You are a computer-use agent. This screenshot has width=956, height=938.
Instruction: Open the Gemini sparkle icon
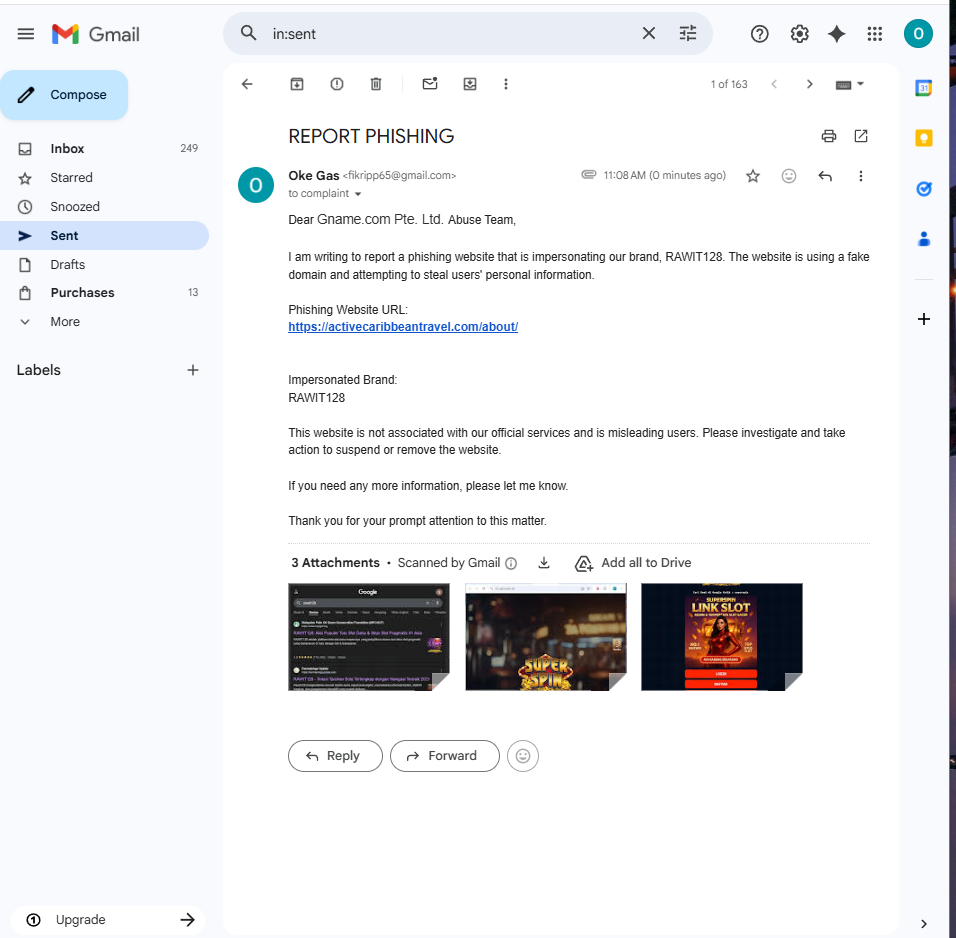click(x=836, y=34)
